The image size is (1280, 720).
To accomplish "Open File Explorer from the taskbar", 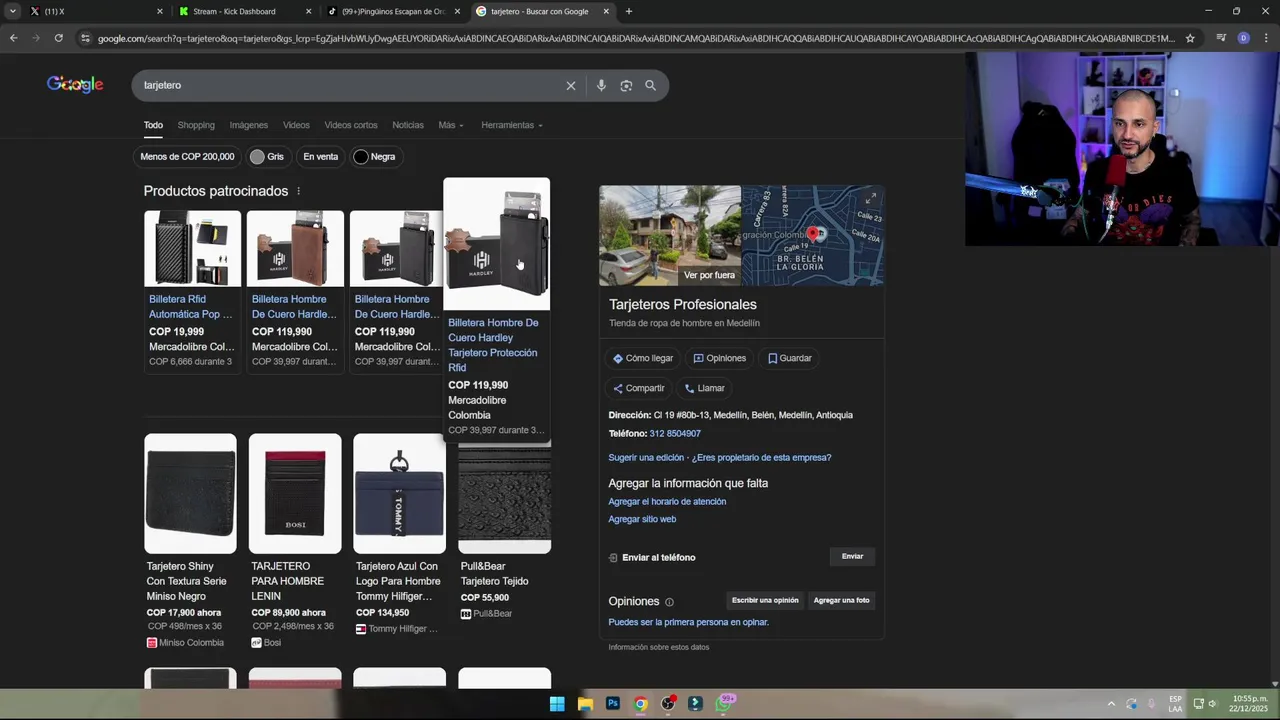I will point(585,704).
